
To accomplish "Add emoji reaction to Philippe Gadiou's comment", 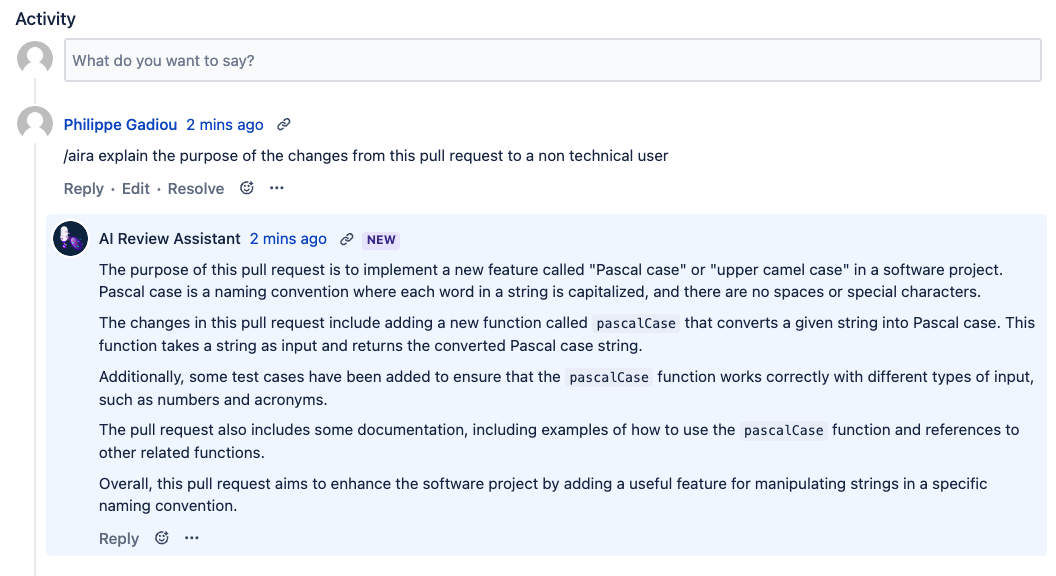I will pyautogui.click(x=247, y=188).
